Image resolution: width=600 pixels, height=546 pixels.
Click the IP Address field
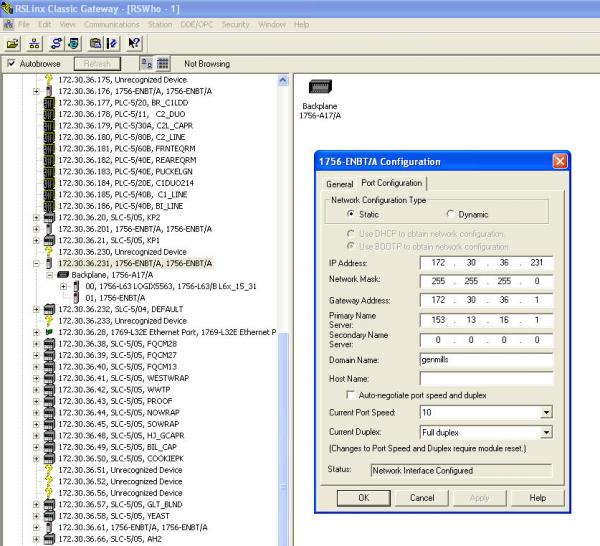click(x=486, y=263)
